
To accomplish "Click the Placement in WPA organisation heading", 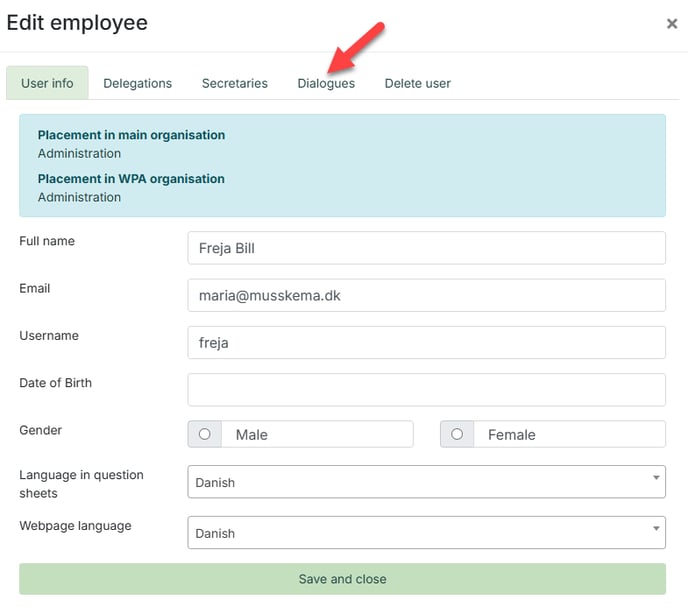I will pos(131,179).
